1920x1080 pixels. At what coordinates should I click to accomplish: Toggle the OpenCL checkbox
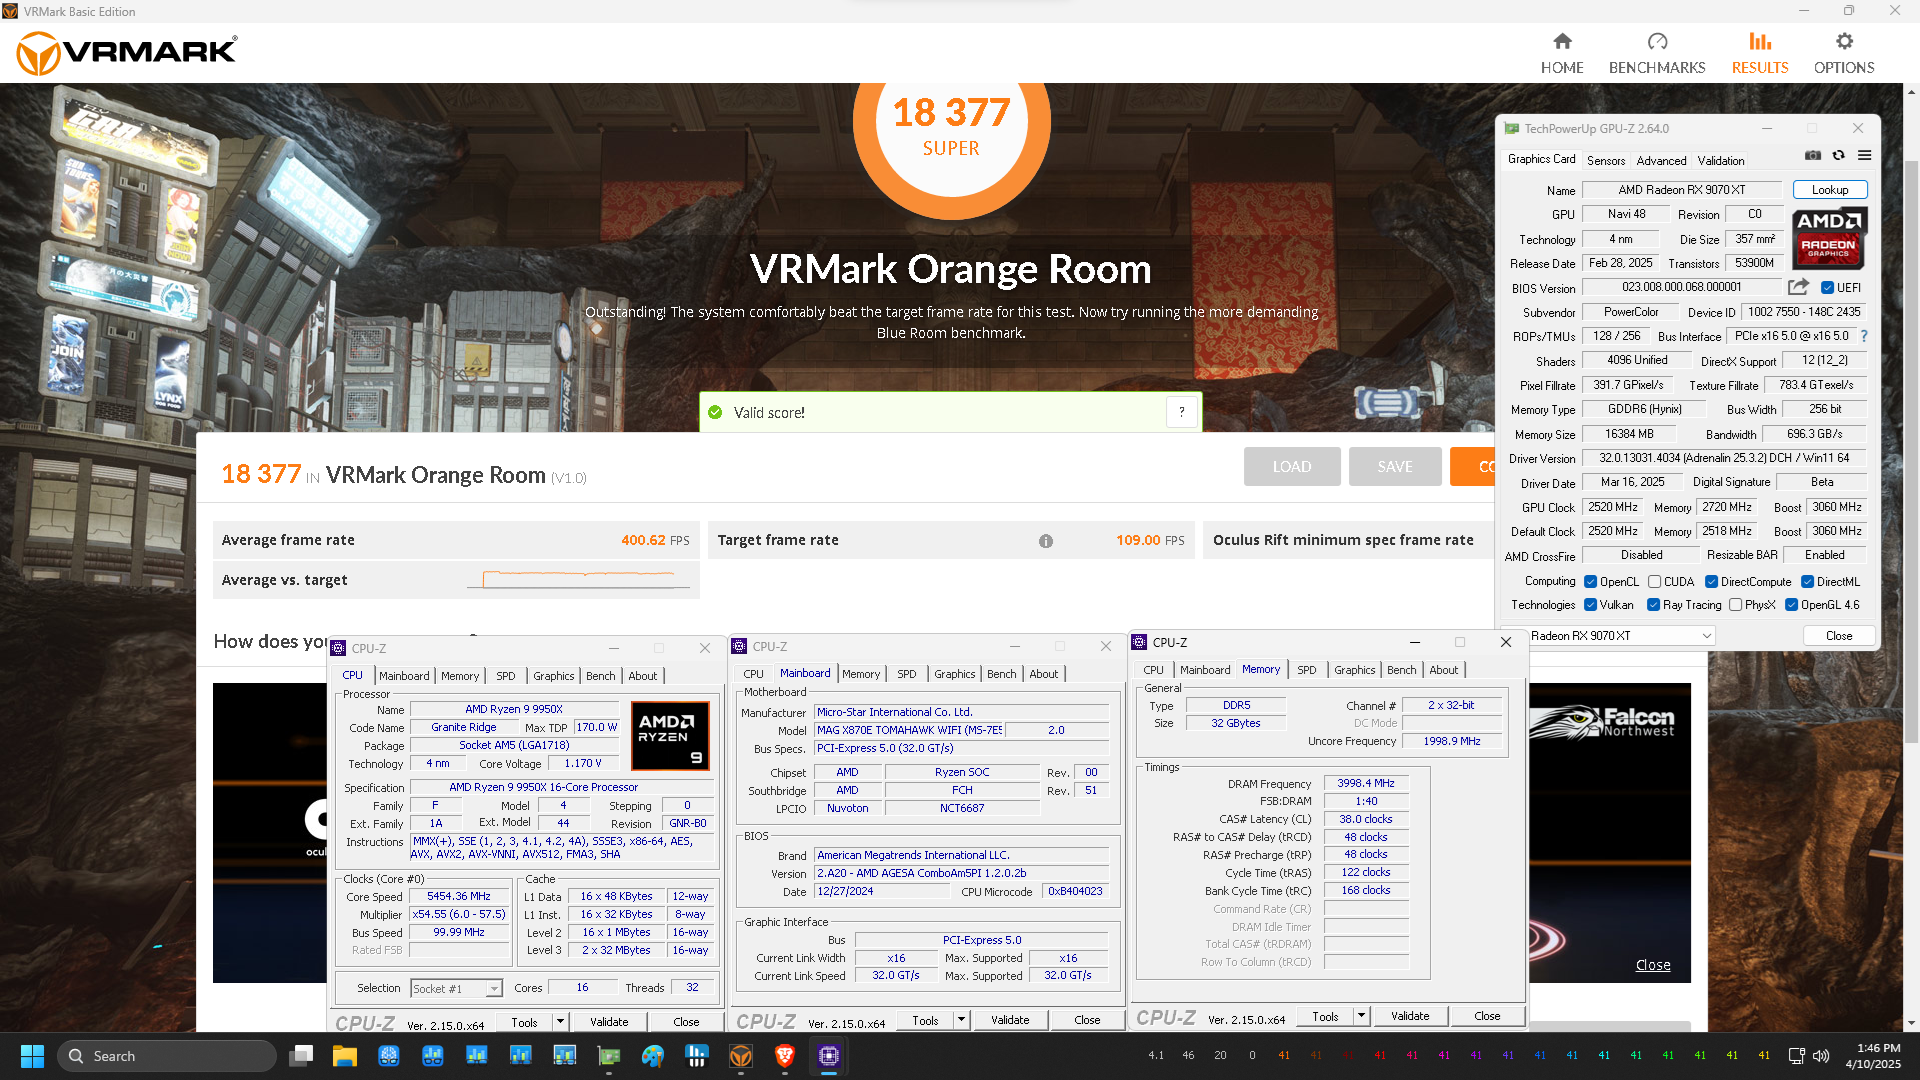point(1590,582)
